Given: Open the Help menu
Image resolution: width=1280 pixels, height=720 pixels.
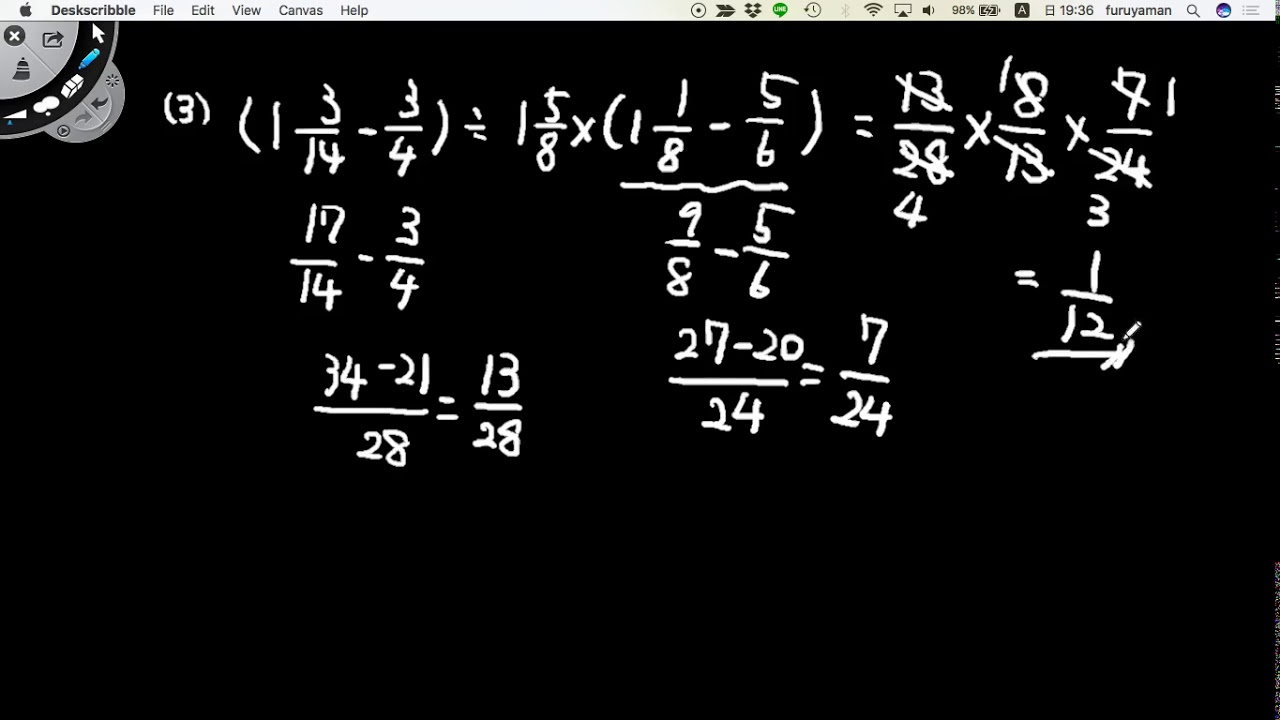Looking at the screenshot, I should coord(354,10).
